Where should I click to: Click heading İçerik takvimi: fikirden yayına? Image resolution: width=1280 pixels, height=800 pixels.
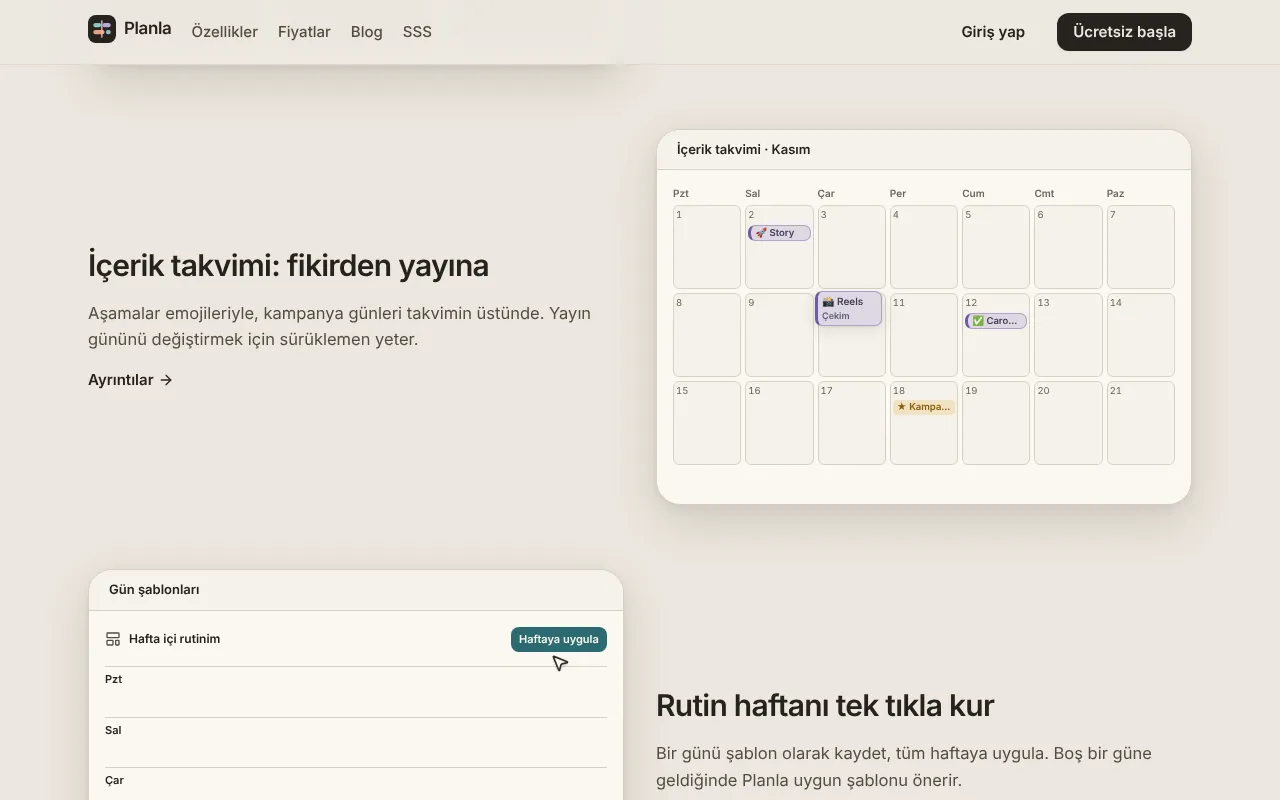point(289,266)
